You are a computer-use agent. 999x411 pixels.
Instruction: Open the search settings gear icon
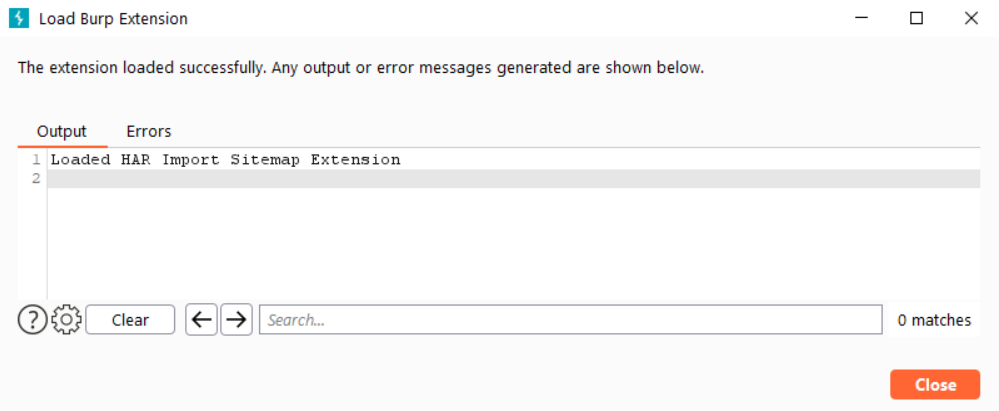point(66,320)
